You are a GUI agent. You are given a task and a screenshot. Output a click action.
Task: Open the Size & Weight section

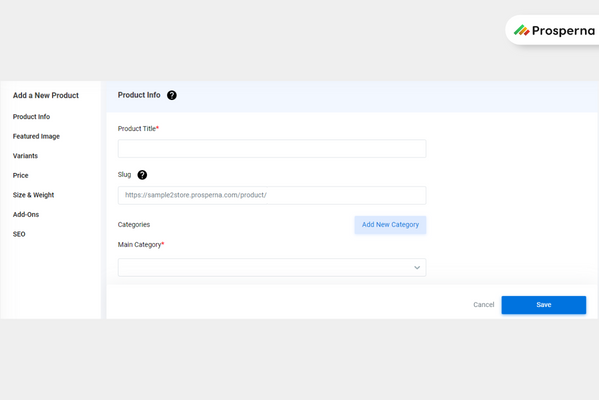pos(33,195)
